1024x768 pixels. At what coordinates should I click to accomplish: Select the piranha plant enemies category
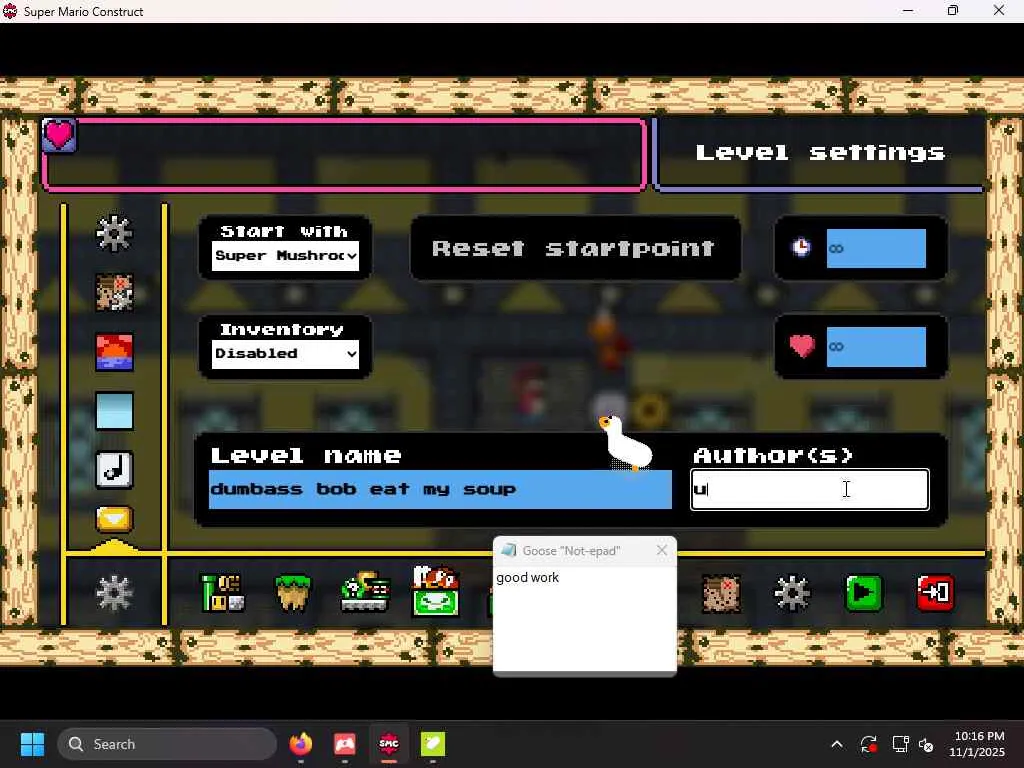436,591
